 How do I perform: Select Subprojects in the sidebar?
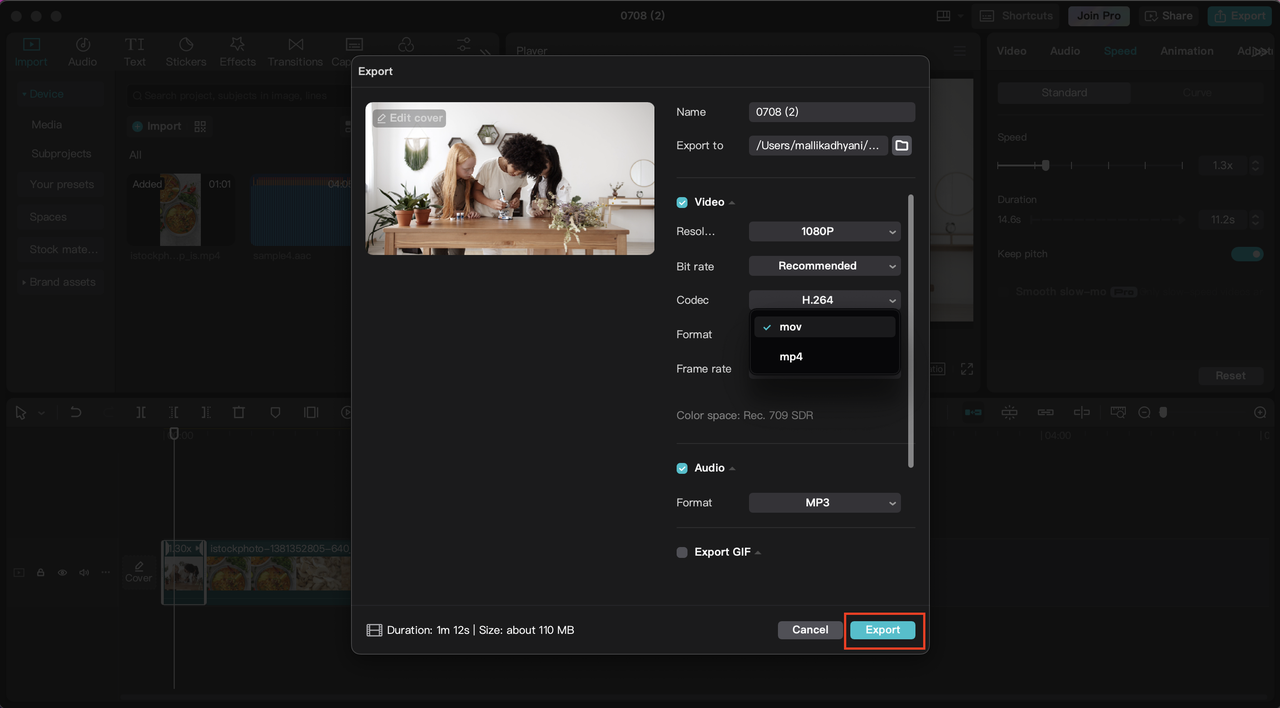(x=61, y=154)
